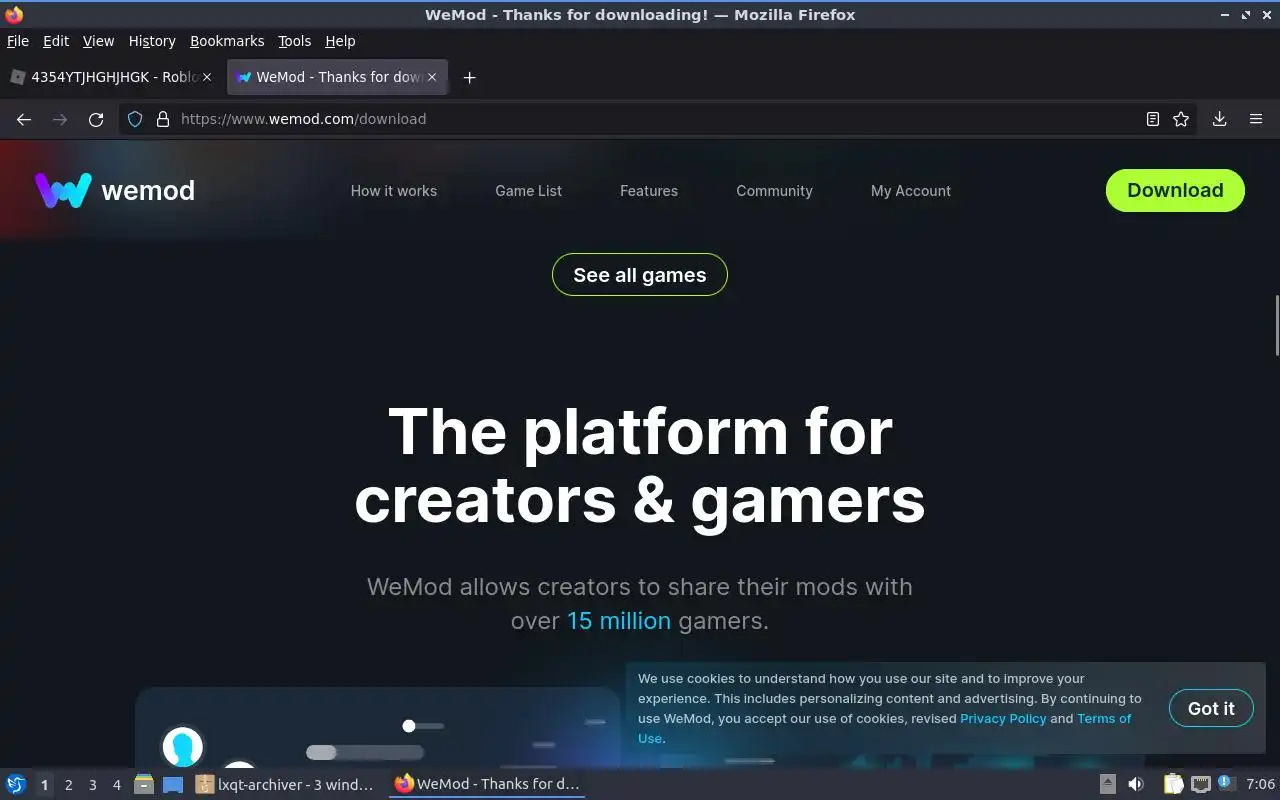Bookmark this page with the star
Screen dimensions: 1280x800
click(1181, 119)
